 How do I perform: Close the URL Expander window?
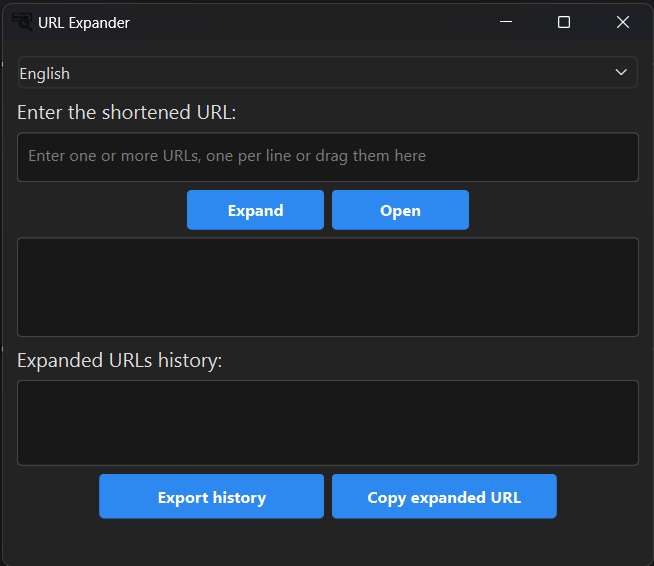(622, 22)
